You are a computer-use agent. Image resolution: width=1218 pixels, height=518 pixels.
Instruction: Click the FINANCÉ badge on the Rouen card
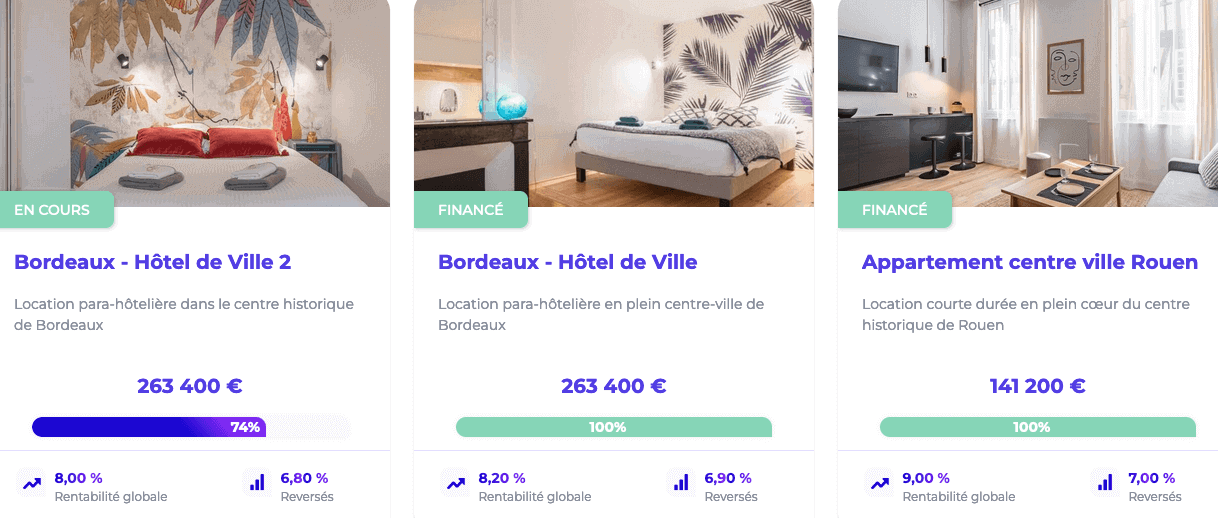coord(894,210)
